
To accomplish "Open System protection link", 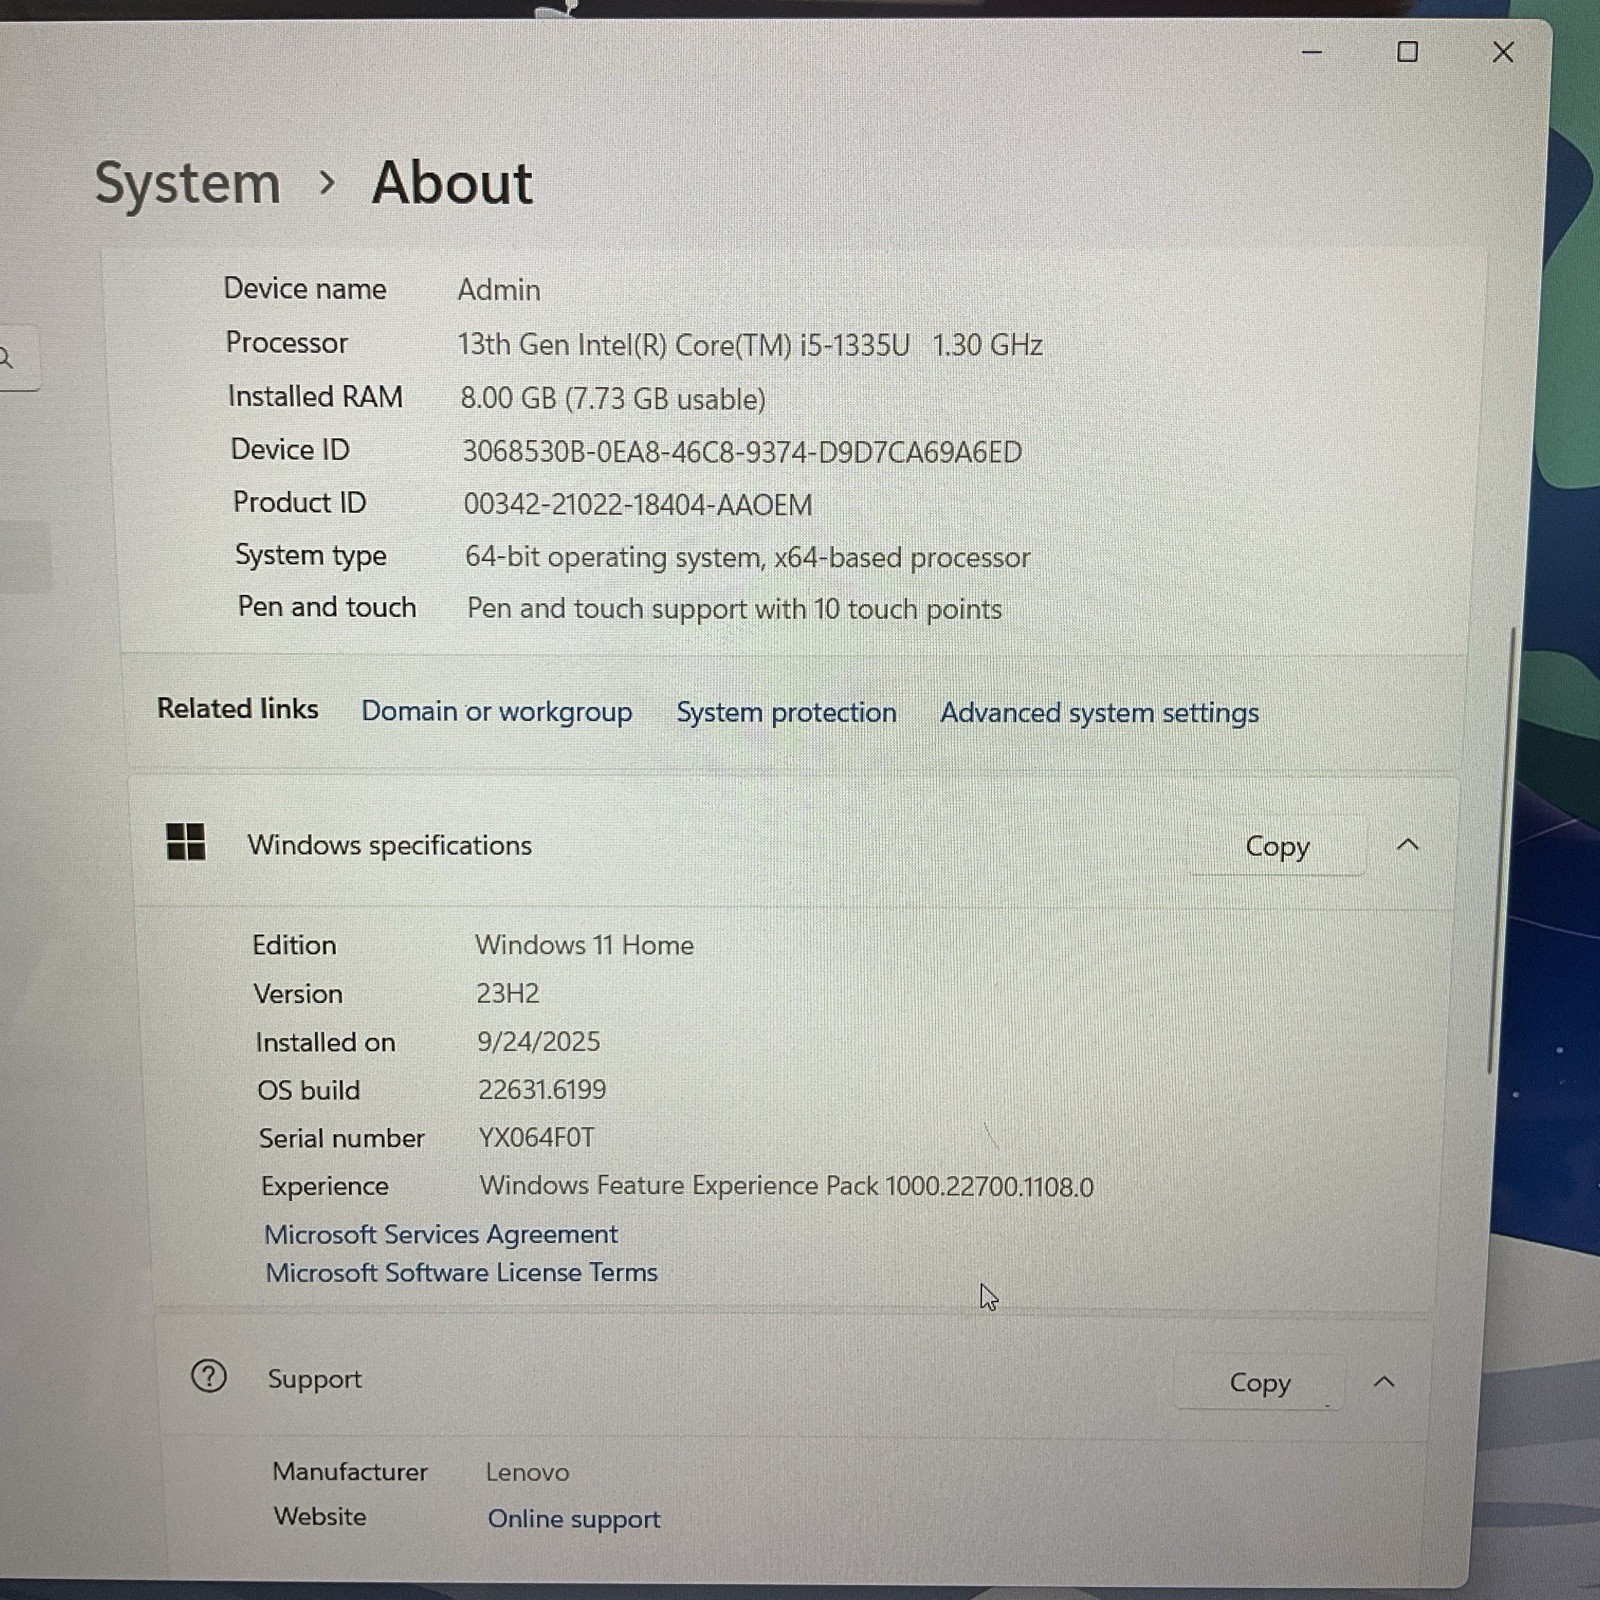I will [x=786, y=712].
